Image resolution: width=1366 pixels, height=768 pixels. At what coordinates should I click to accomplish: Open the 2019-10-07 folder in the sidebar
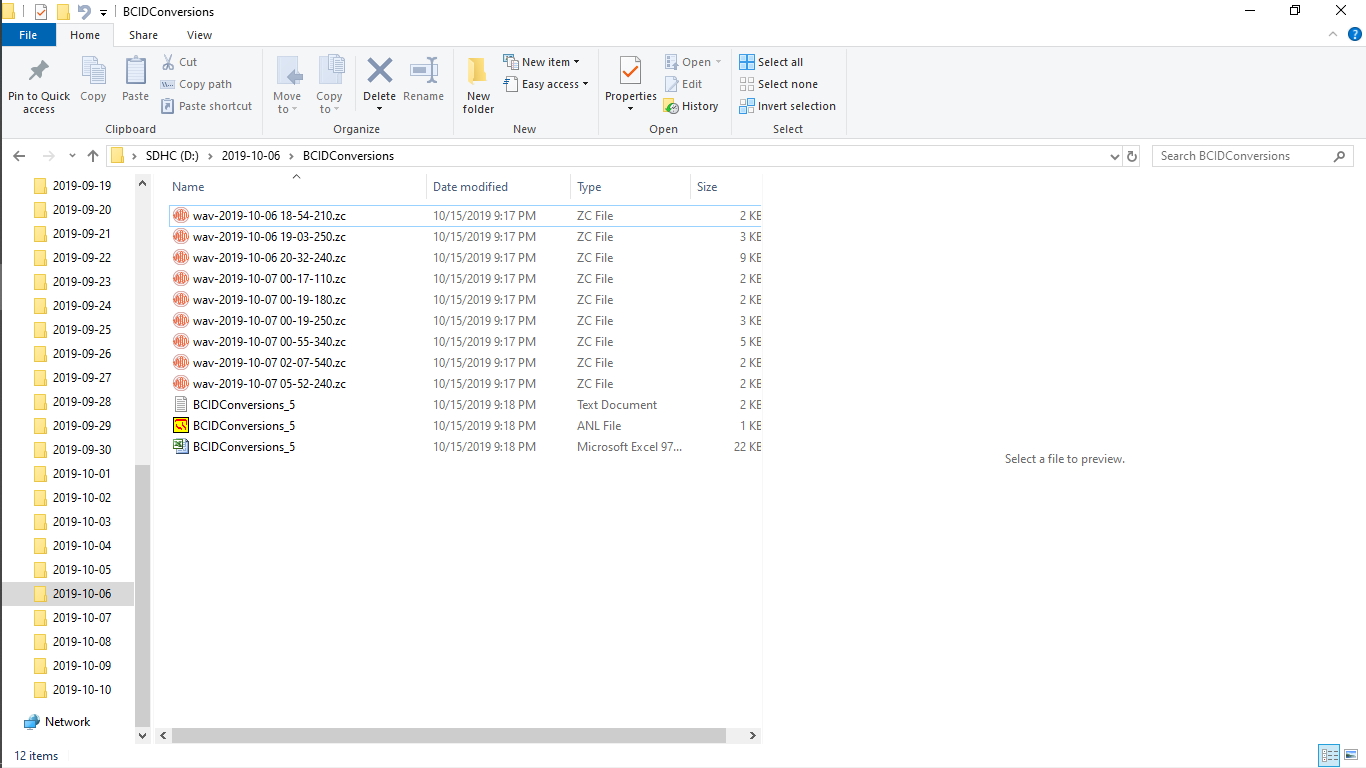pos(80,617)
